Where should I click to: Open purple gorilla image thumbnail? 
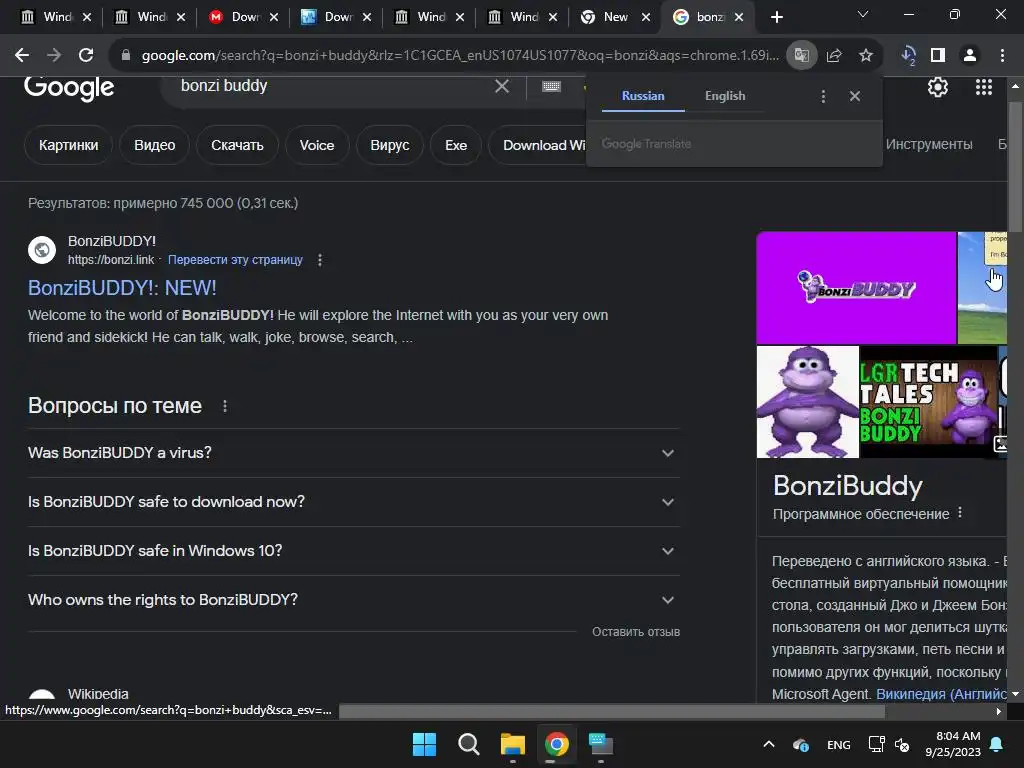pyautogui.click(x=808, y=402)
